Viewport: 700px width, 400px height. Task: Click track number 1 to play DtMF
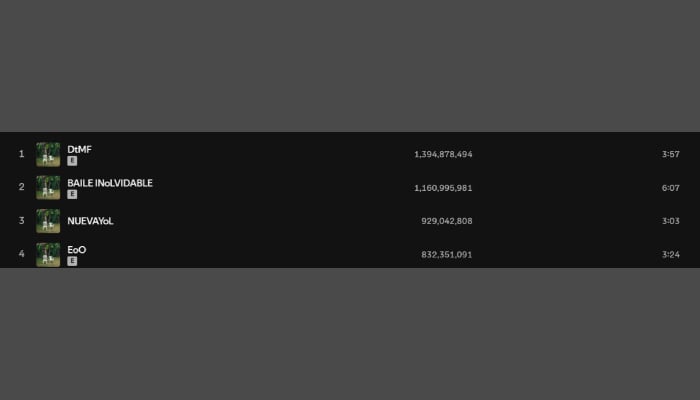click(21, 154)
